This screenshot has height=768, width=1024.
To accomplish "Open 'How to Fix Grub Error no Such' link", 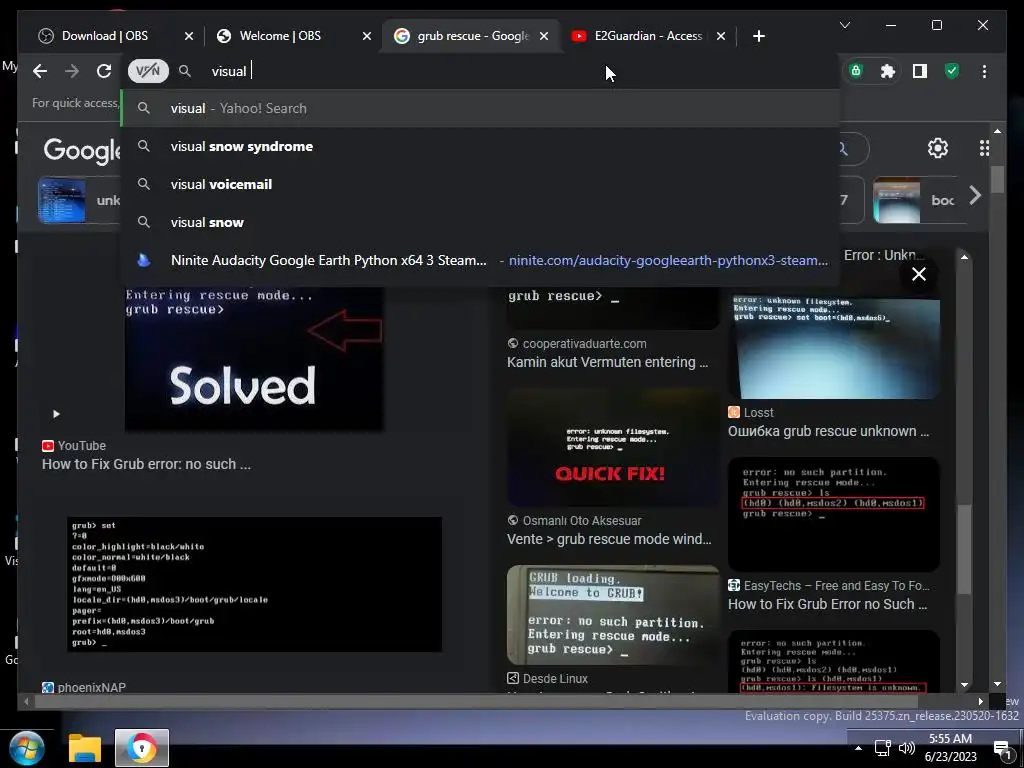I will tap(827, 604).
